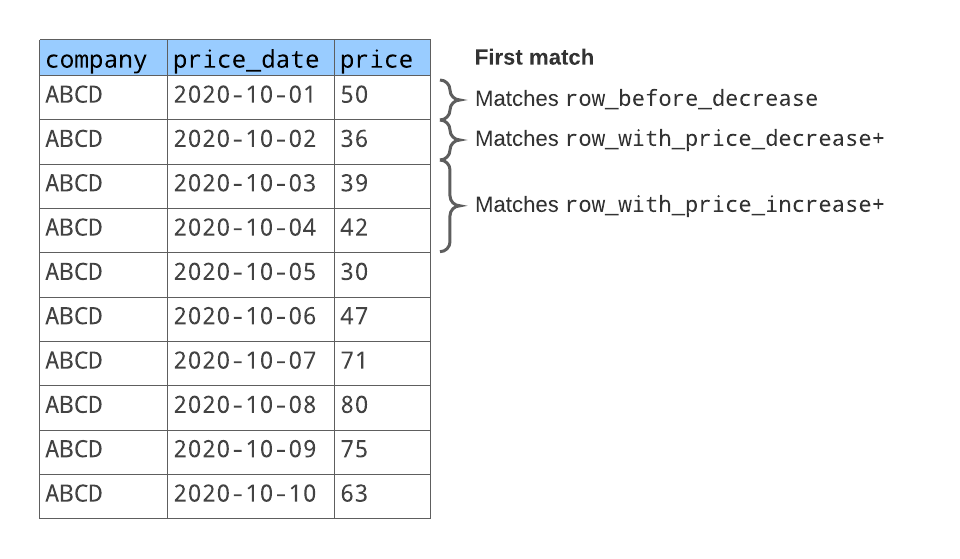Click 'Matches row_with_price_increase+' label
The image size is (960, 559).
tap(679, 205)
